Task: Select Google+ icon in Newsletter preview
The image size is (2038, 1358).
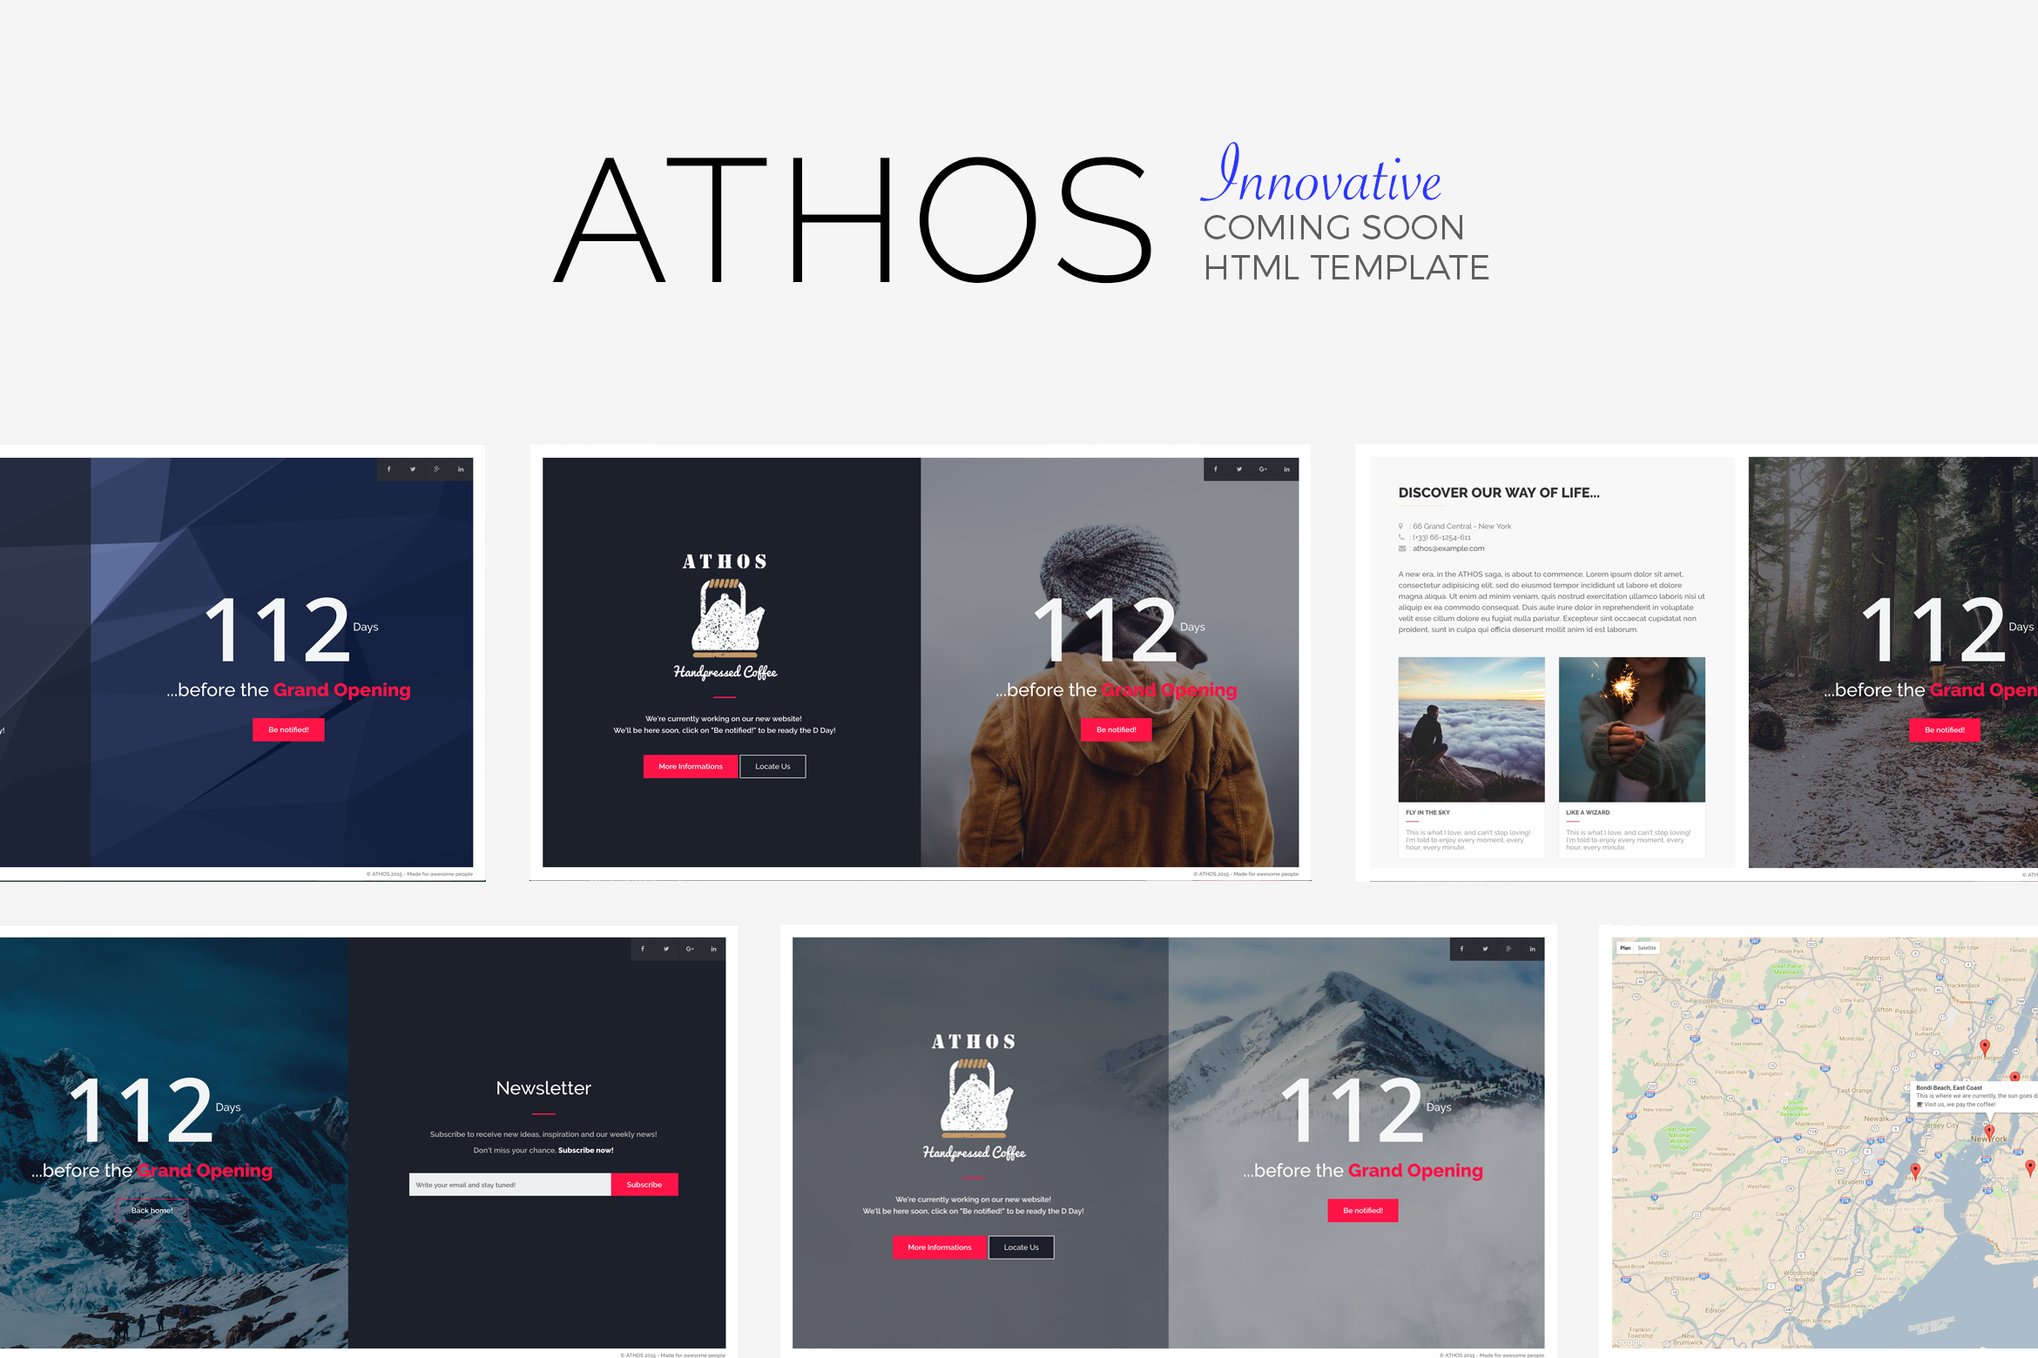Action: [x=690, y=949]
